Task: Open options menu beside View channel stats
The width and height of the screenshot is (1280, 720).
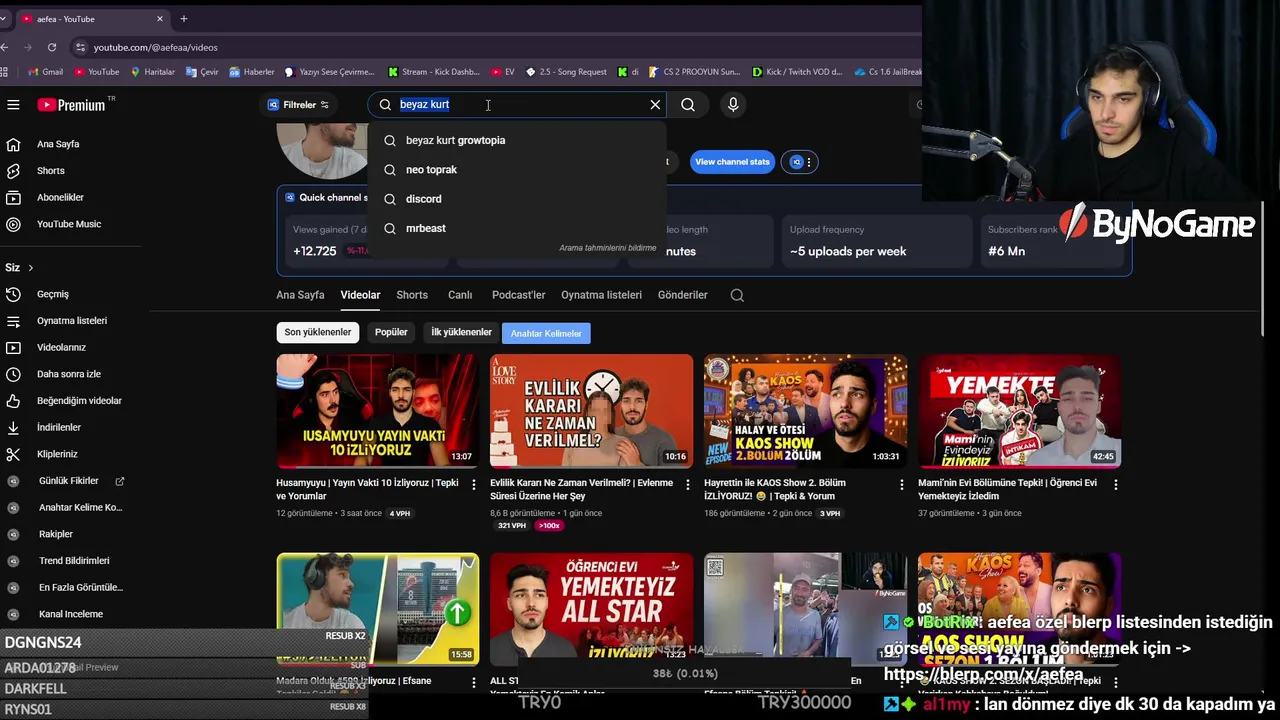Action: (x=810, y=162)
